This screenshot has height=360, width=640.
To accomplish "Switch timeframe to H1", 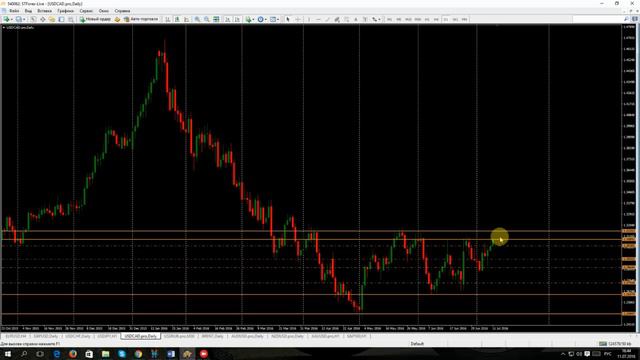I will (x=427, y=19).
